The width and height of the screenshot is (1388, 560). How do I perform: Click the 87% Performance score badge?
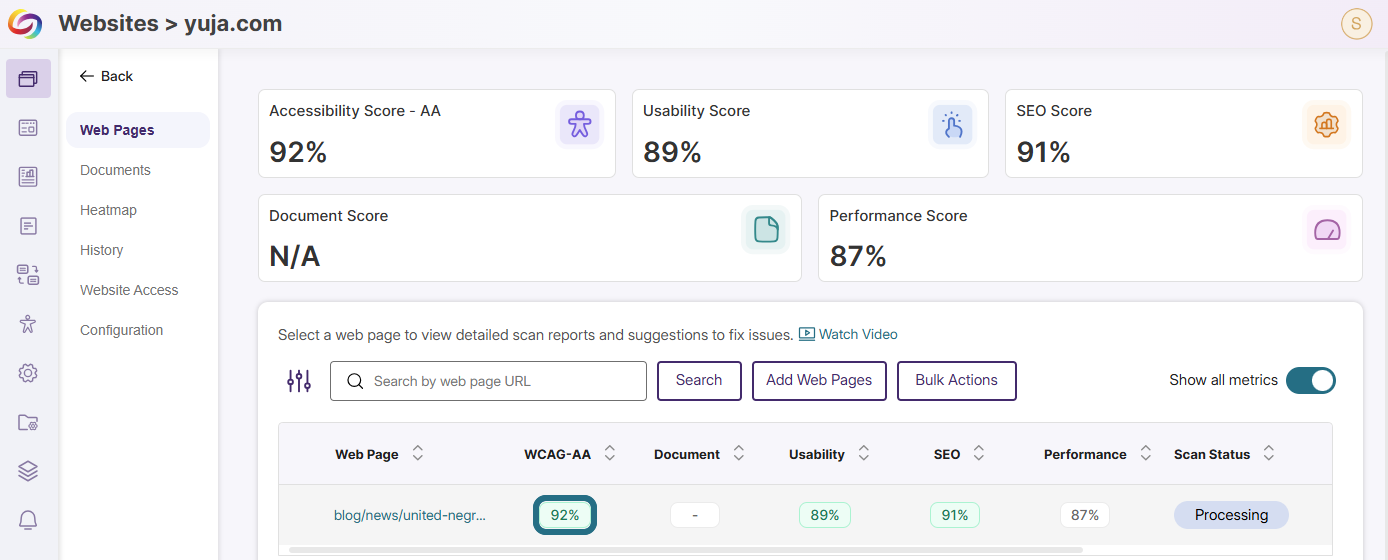pos(1085,515)
